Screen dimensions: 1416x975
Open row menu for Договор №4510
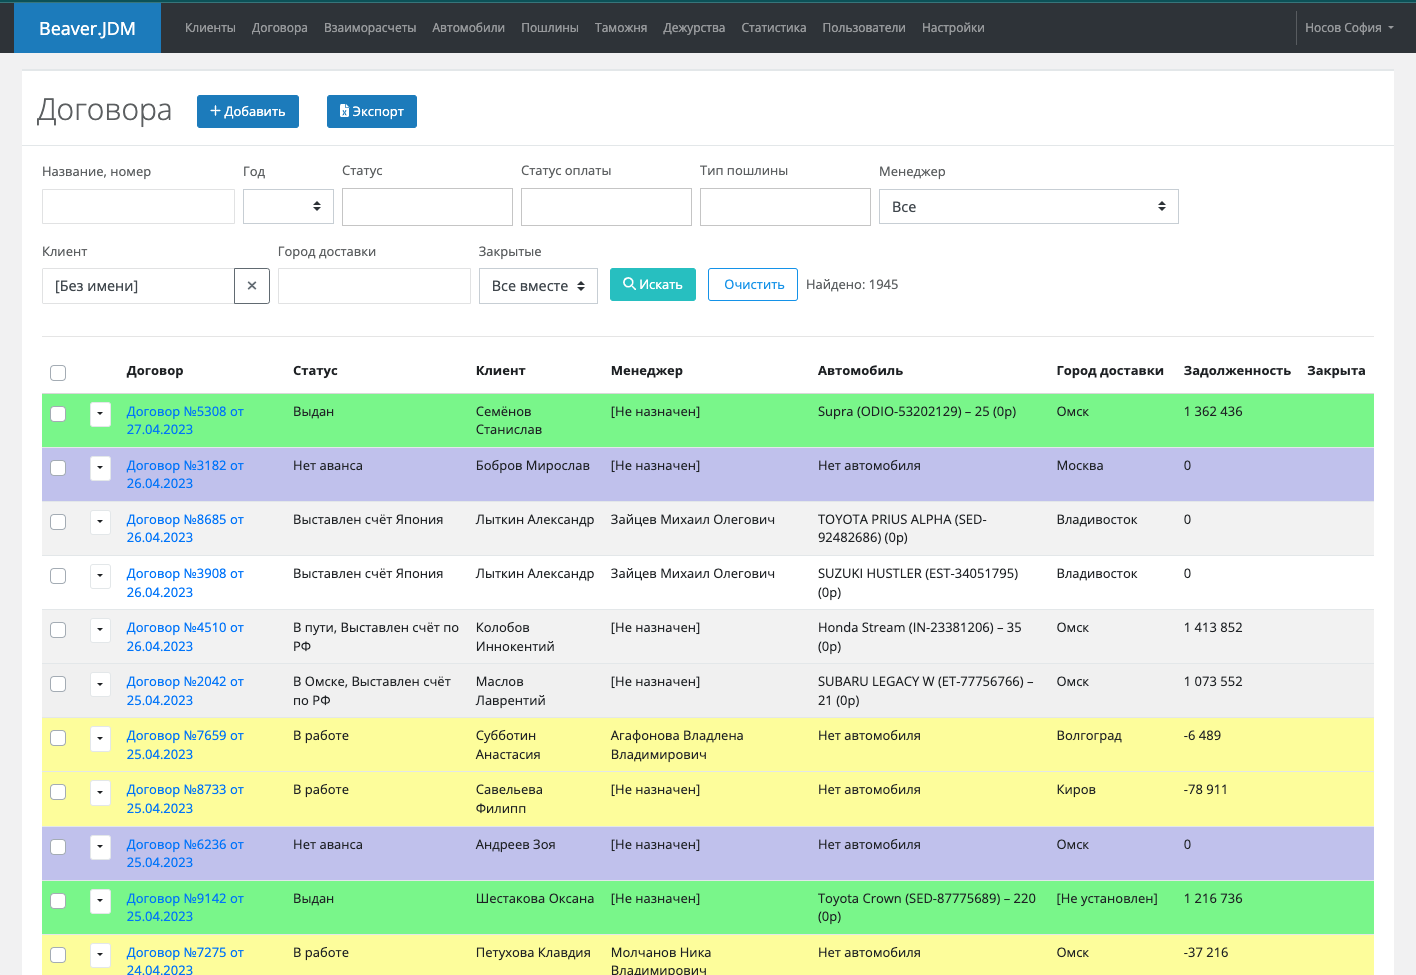(100, 630)
